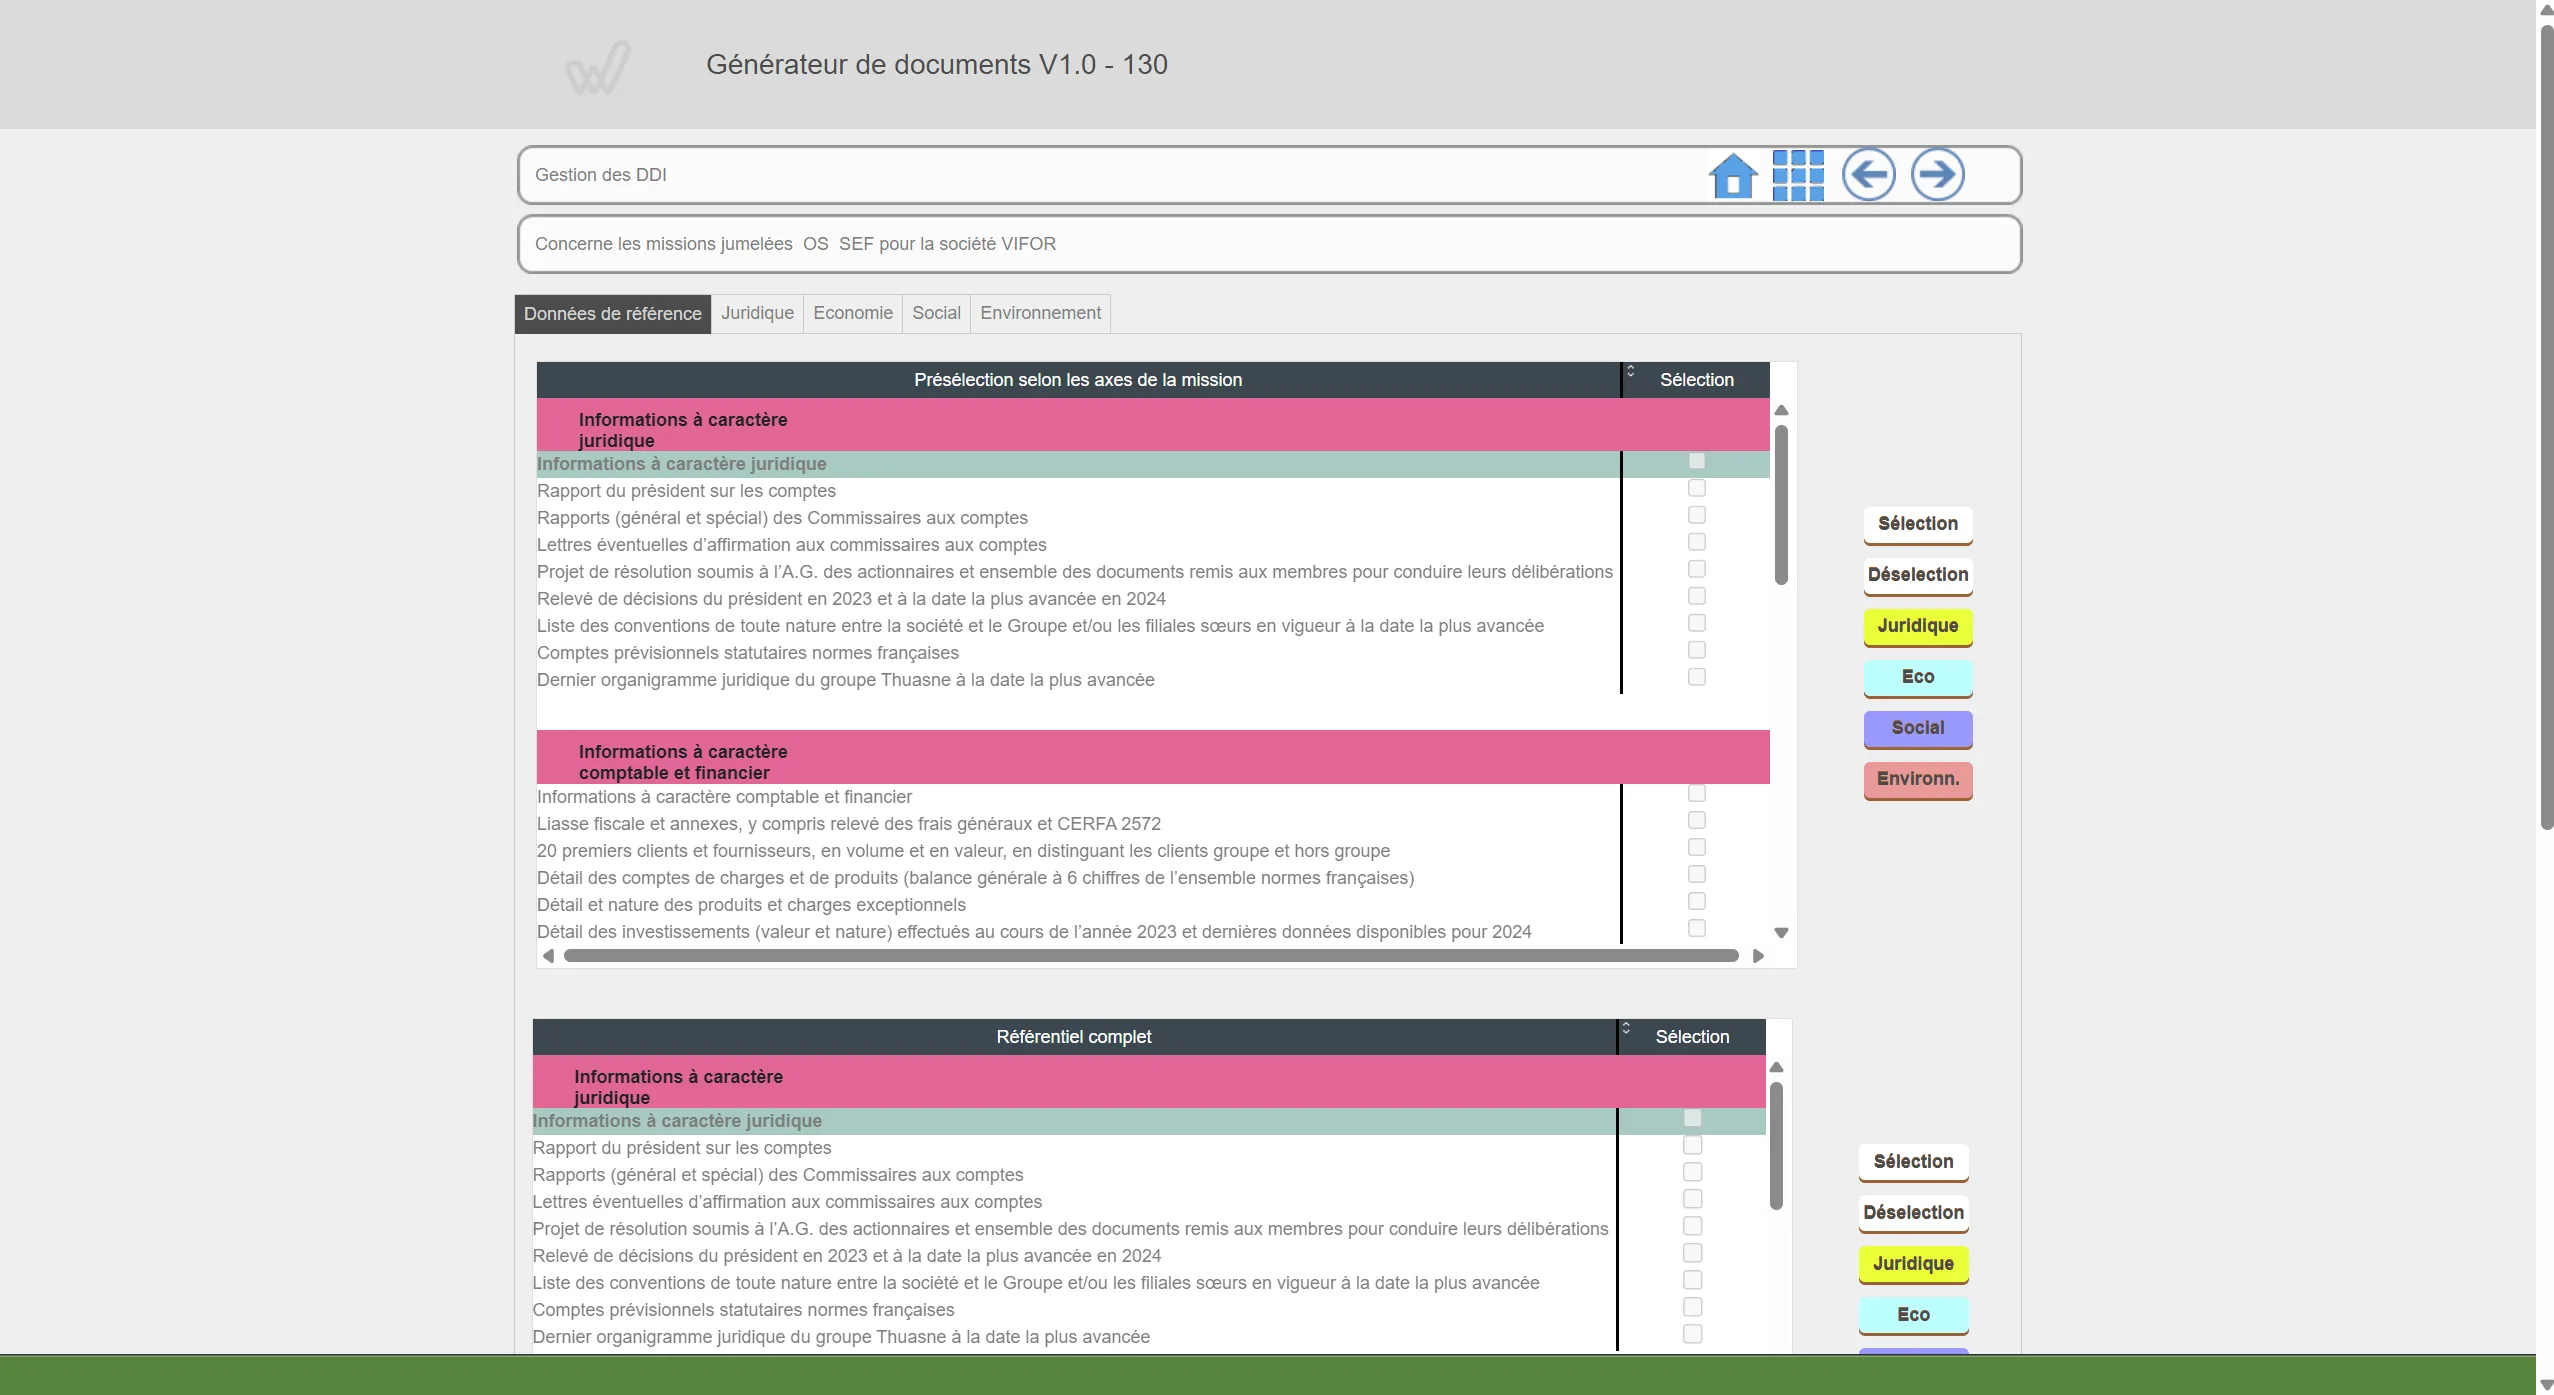Check 'Rapports (général et spécial) des Commissaires' in Présélection

pyautogui.click(x=1697, y=515)
